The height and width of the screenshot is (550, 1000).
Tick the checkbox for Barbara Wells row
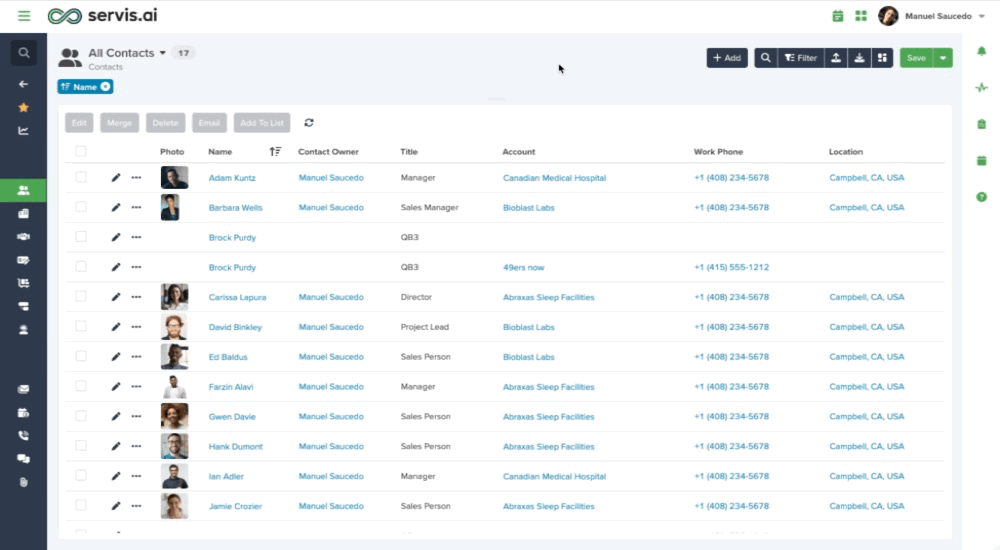click(x=81, y=207)
